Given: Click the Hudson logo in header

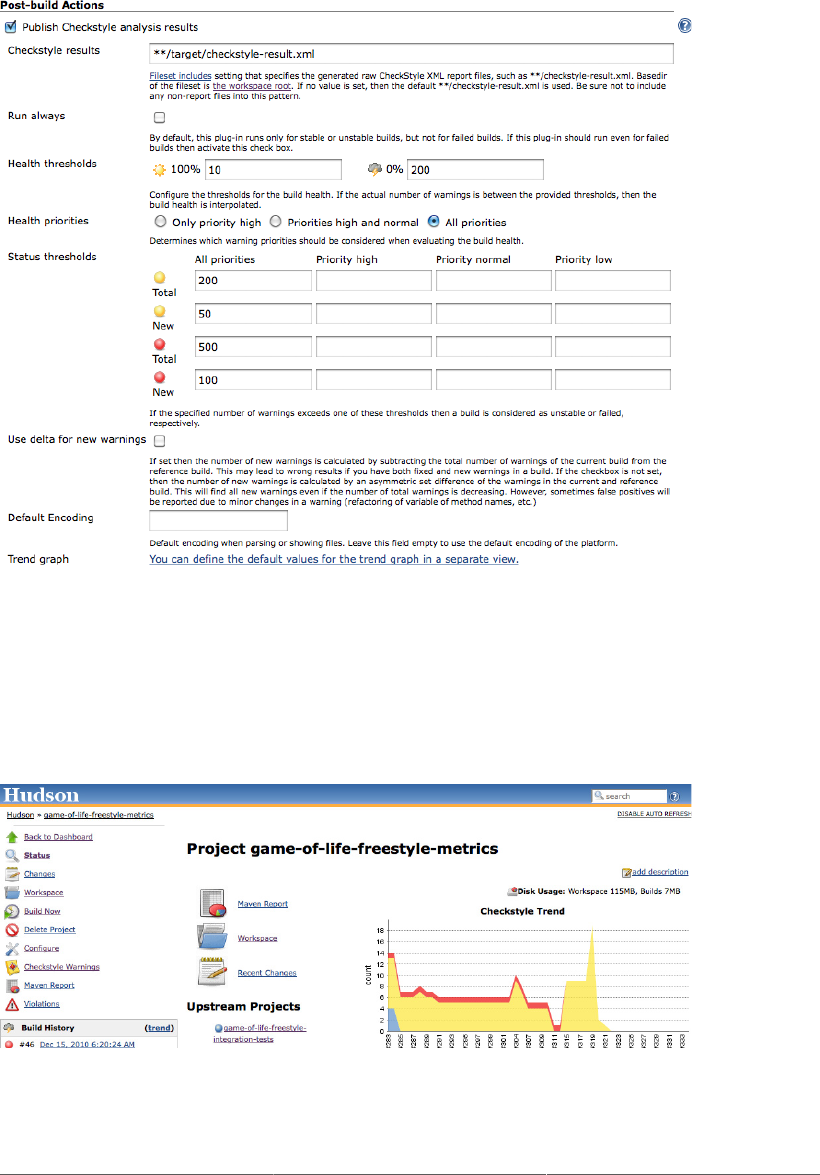Looking at the screenshot, I should (x=41, y=795).
